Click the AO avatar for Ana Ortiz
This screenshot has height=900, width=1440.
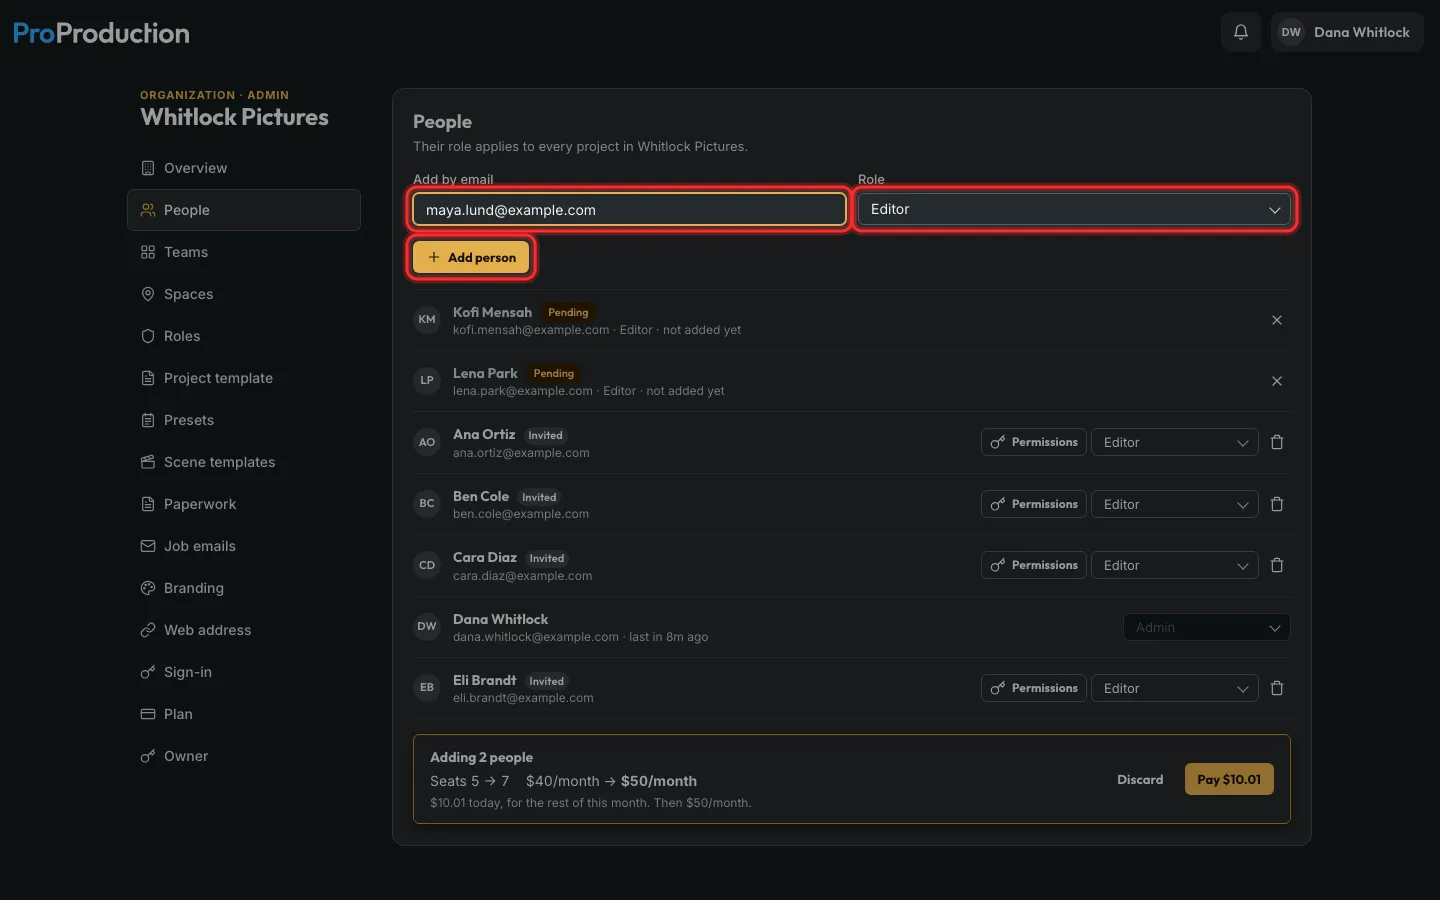(x=427, y=442)
